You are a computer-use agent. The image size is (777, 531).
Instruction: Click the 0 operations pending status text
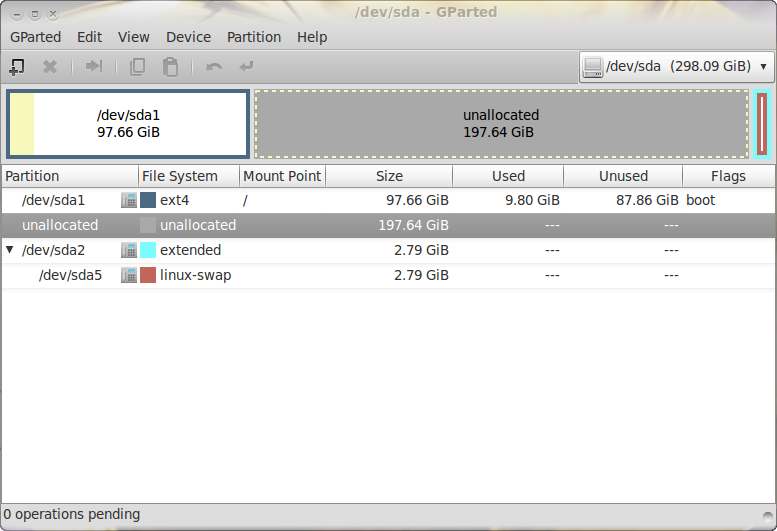point(72,514)
